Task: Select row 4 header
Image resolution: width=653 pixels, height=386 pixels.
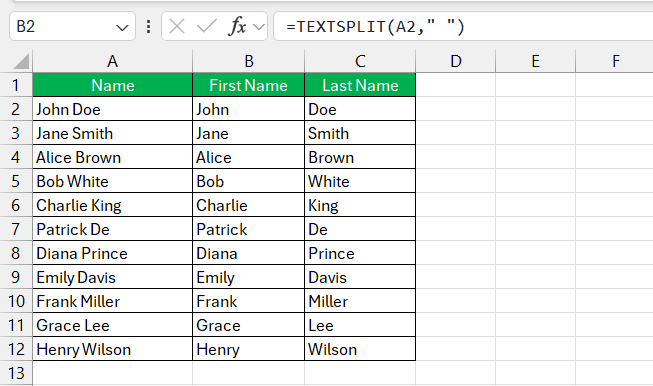Action: 16,157
